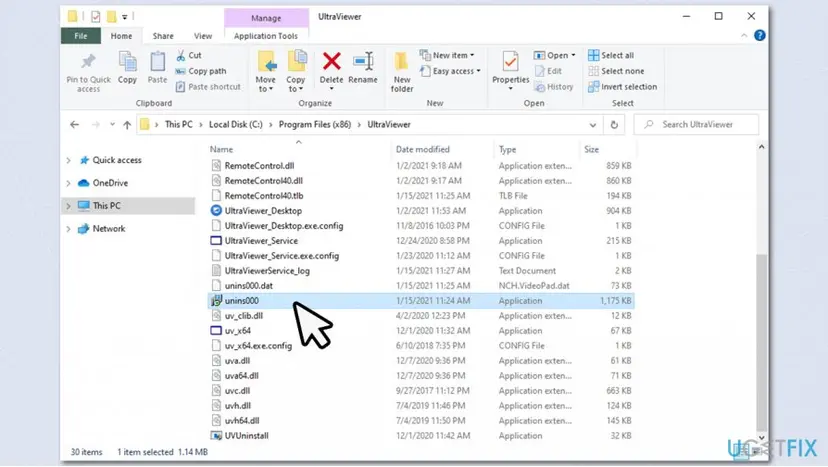Select the uv_x64 application icon
Image resolution: width=828 pixels, height=467 pixels.
[216, 331]
